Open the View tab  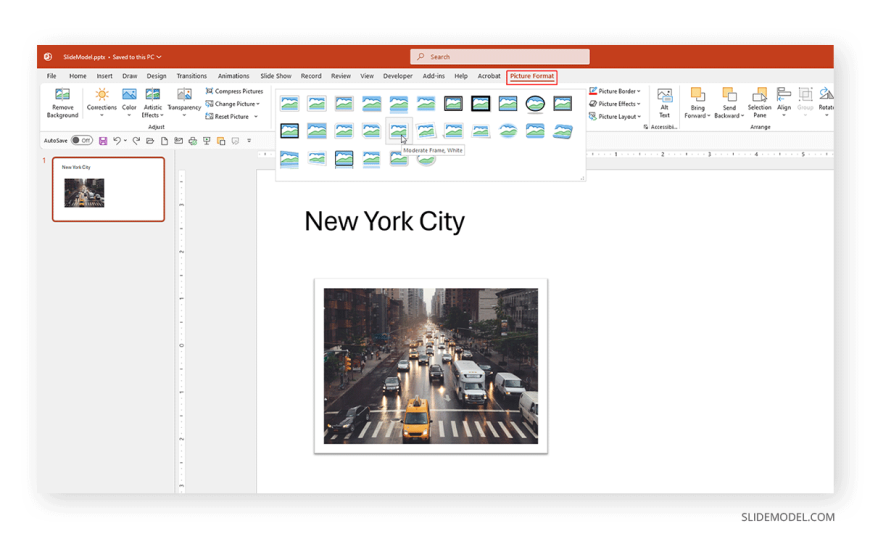click(x=367, y=76)
